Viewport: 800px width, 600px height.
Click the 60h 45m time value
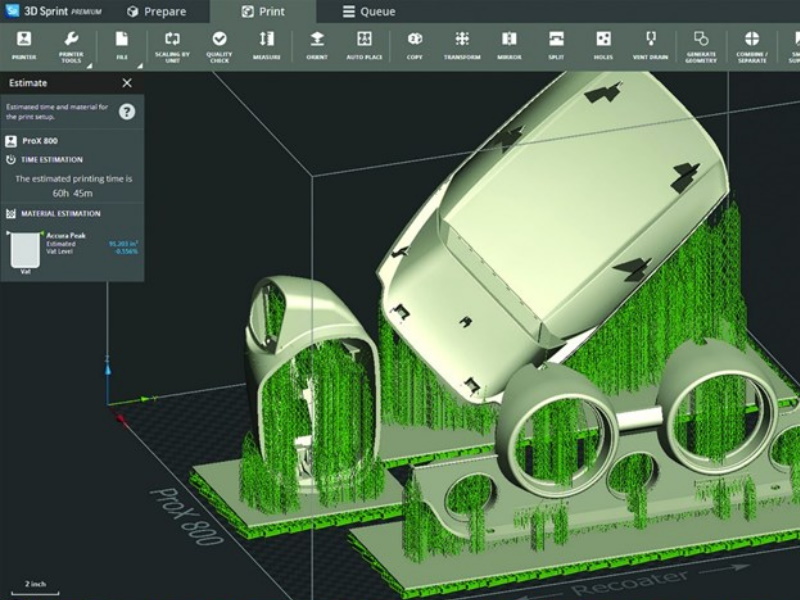point(72,193)
